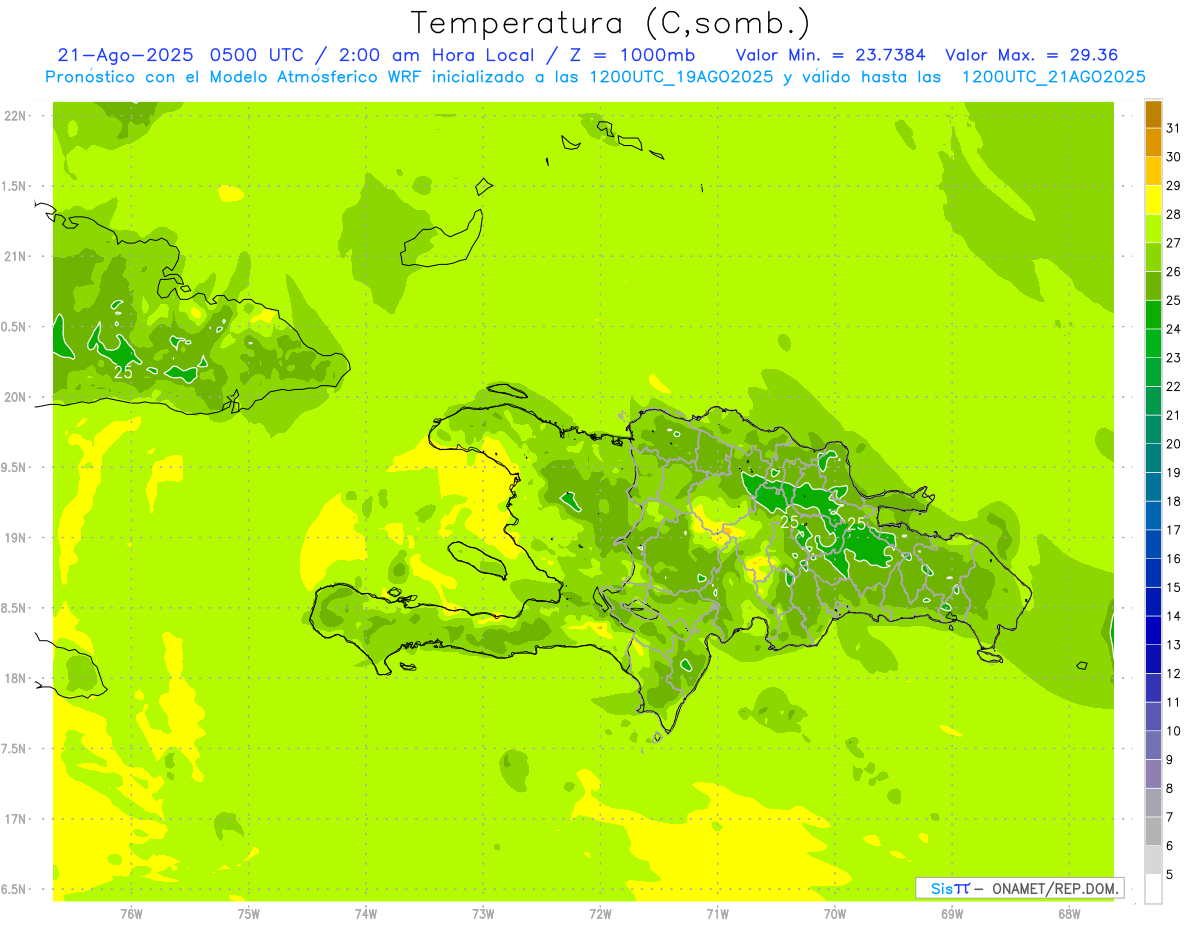Click the '17N' latitude axis label

pos(15,820)
